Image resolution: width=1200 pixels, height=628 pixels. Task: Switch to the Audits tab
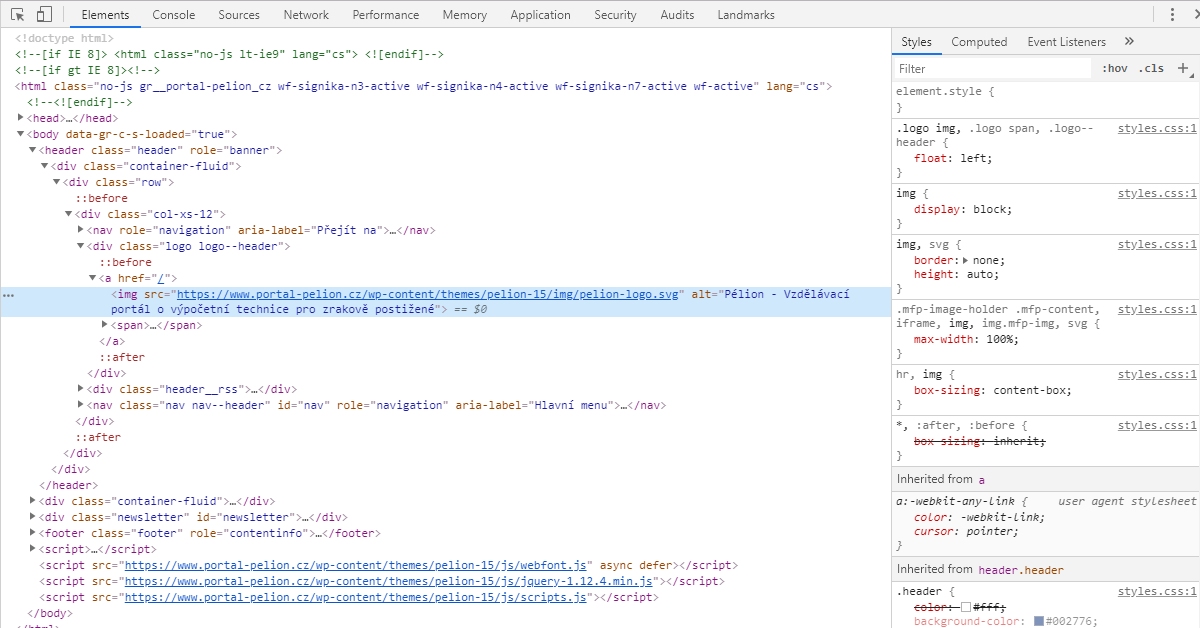pyautogui.click(x=677, y=15)
